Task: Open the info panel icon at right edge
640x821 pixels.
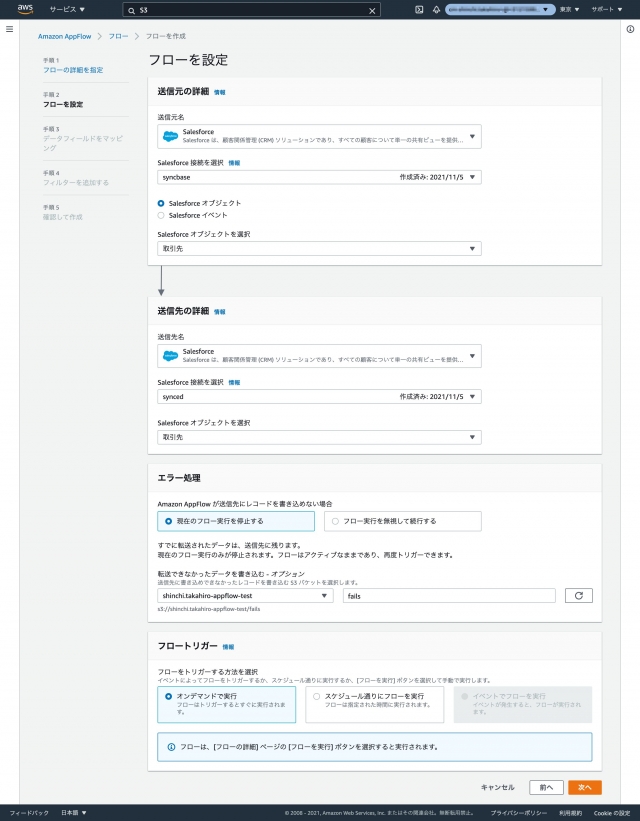Action: 630,29
